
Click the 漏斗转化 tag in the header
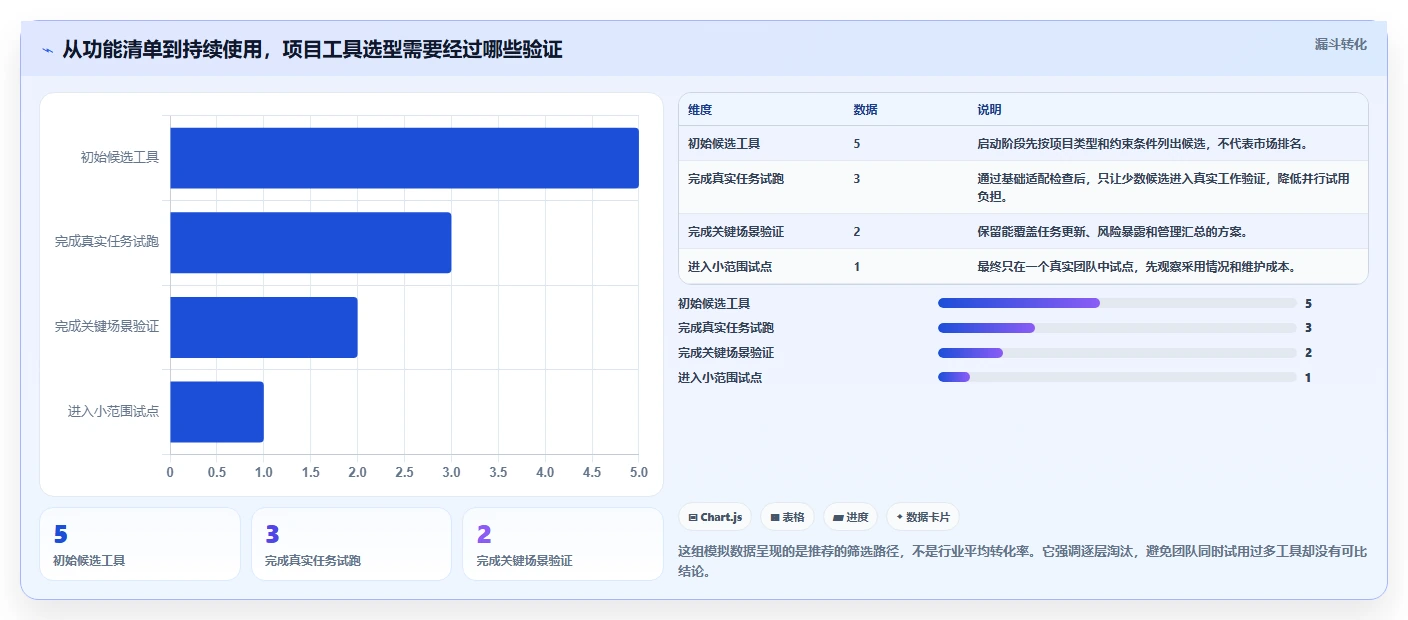coord(1340,44)
